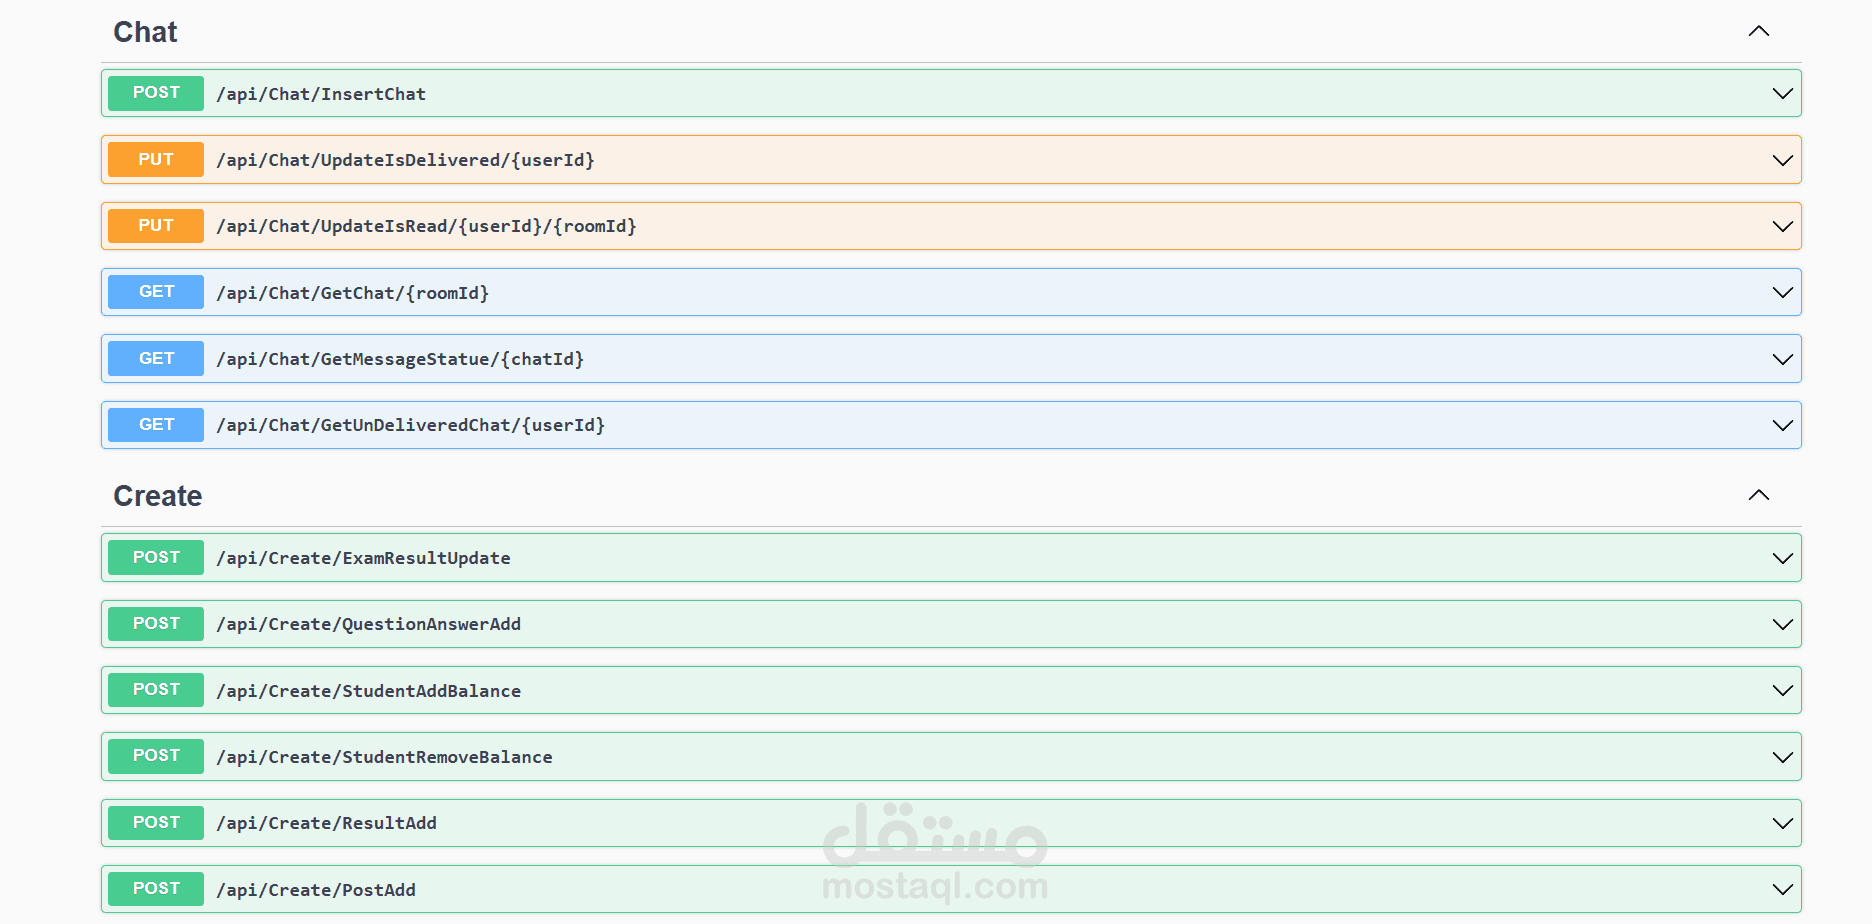1872x924 pixels.
Task: Expand the ResultAdd endpoint arrow
Action: [x=1782, y=823]
